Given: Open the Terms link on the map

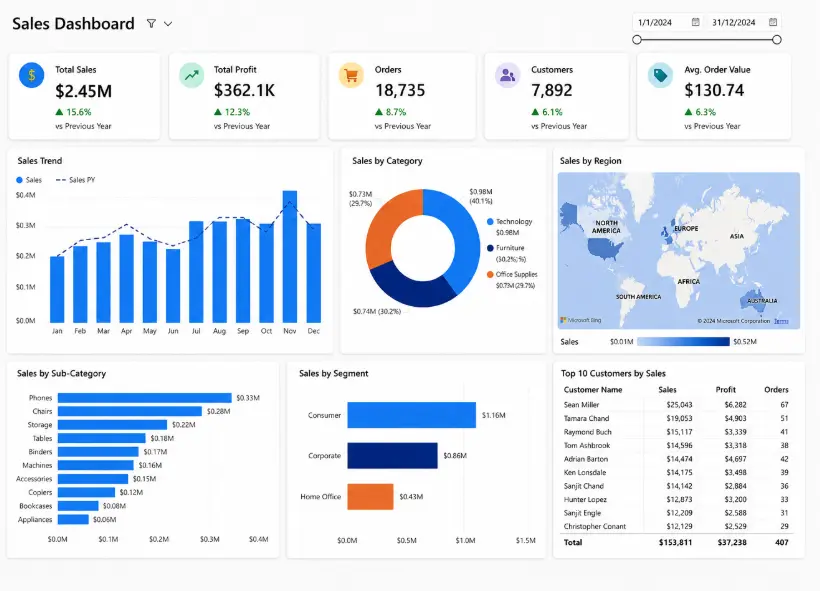Looking at the screenshot, I should tap(781, 321).
